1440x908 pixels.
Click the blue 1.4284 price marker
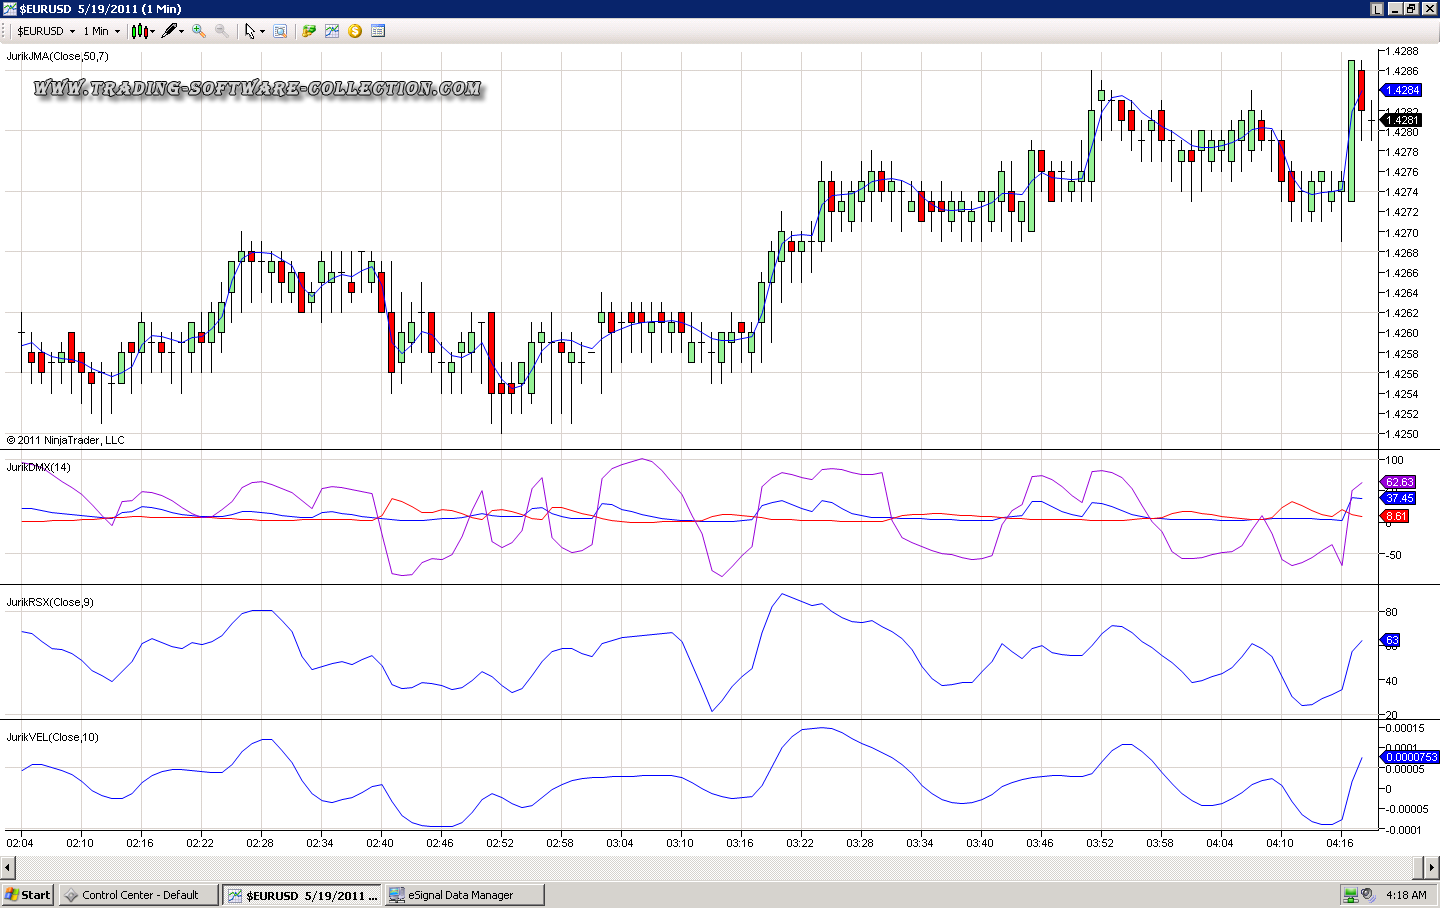(x=1401, y=90)
